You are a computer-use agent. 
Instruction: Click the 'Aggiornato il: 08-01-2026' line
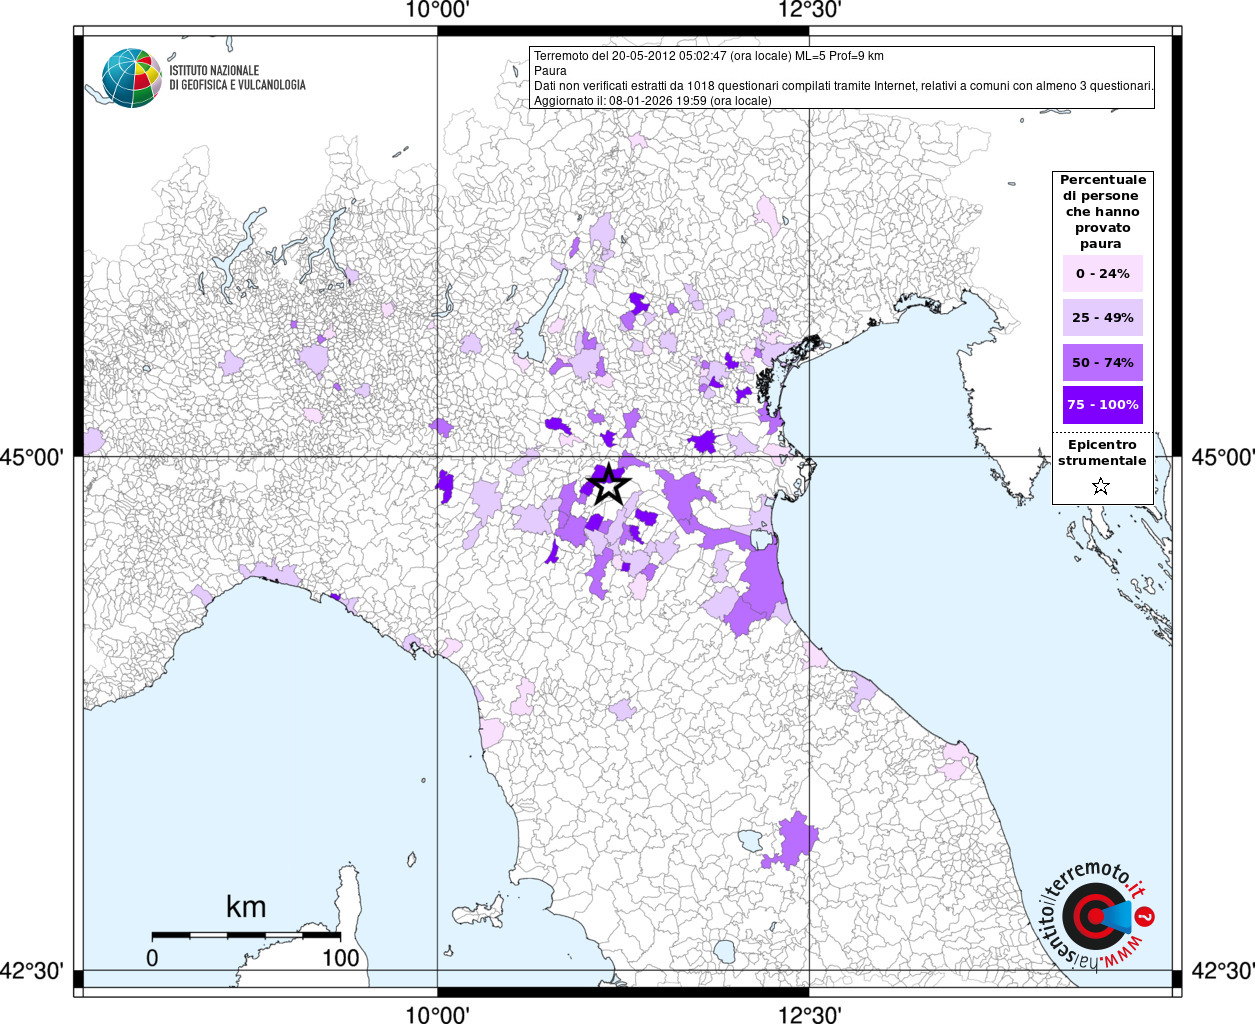click(653, 101)
